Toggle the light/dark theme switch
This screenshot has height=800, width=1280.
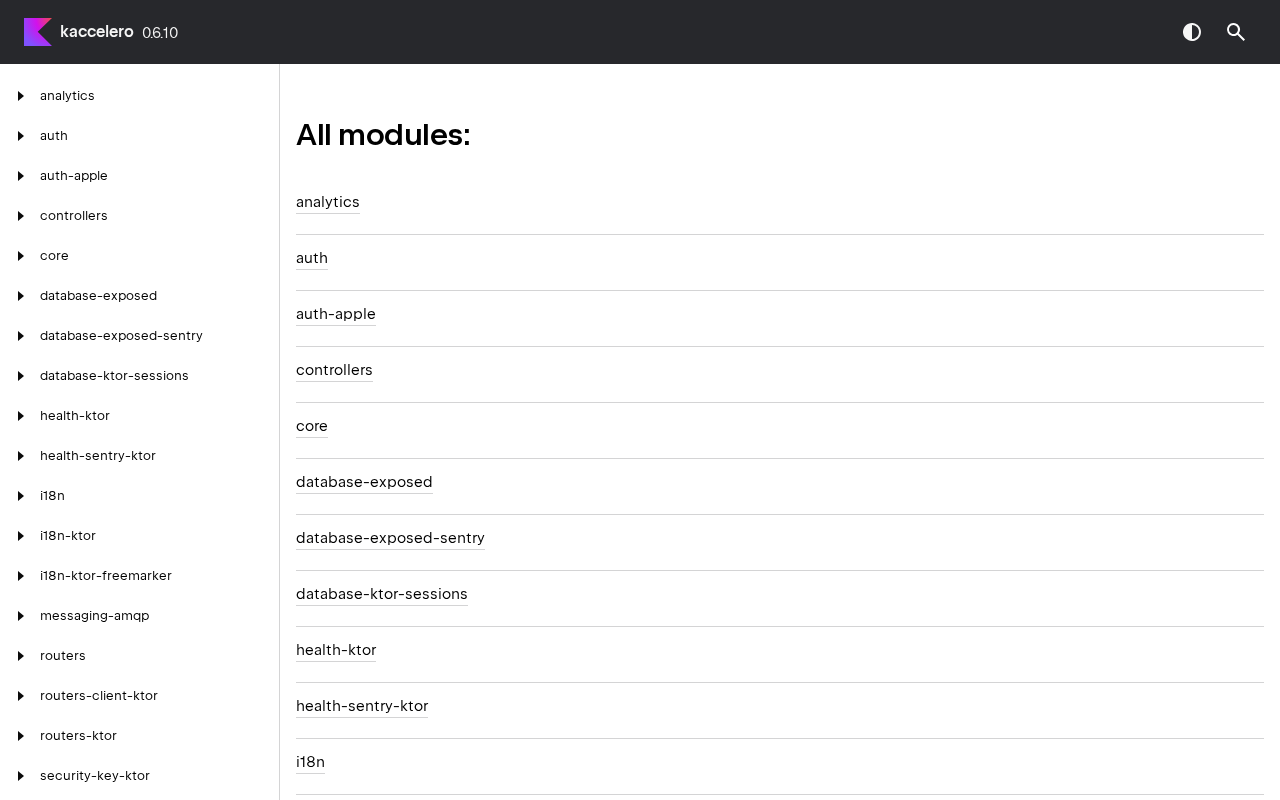[x=1192, y=32]
